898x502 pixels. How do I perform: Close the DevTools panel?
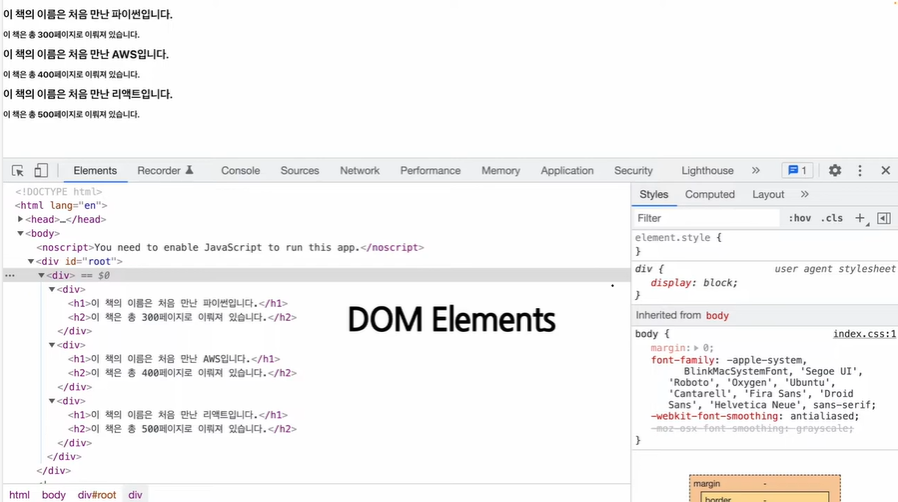point(885,171)
